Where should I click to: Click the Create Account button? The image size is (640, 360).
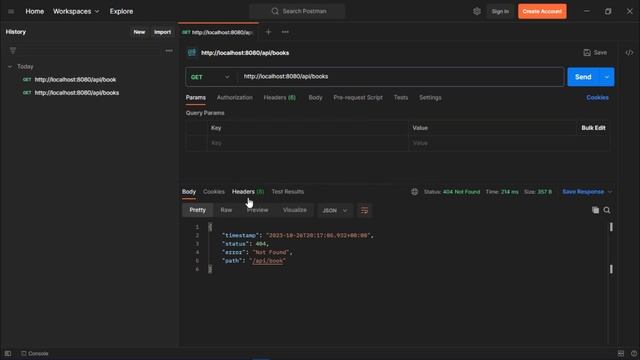coord(542,11)
